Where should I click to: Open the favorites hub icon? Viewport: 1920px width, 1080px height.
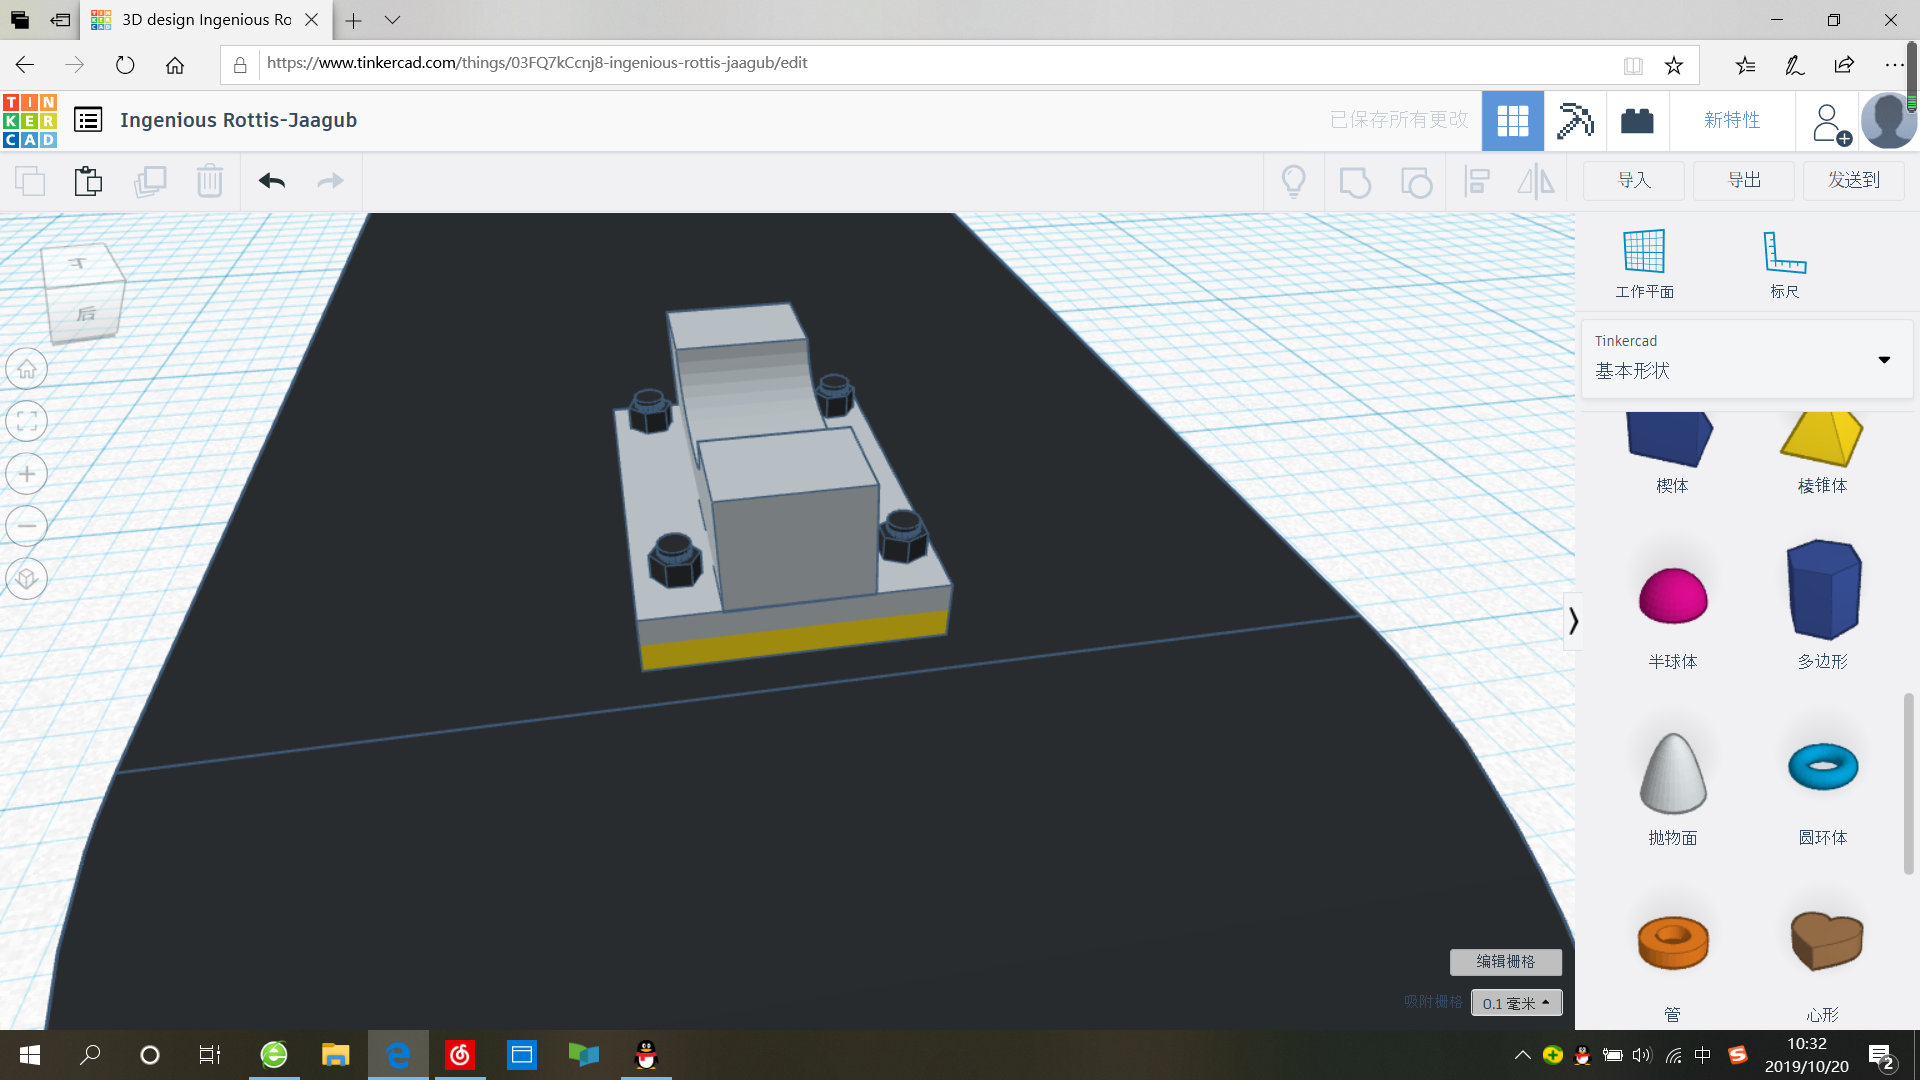click(1745, 65)
